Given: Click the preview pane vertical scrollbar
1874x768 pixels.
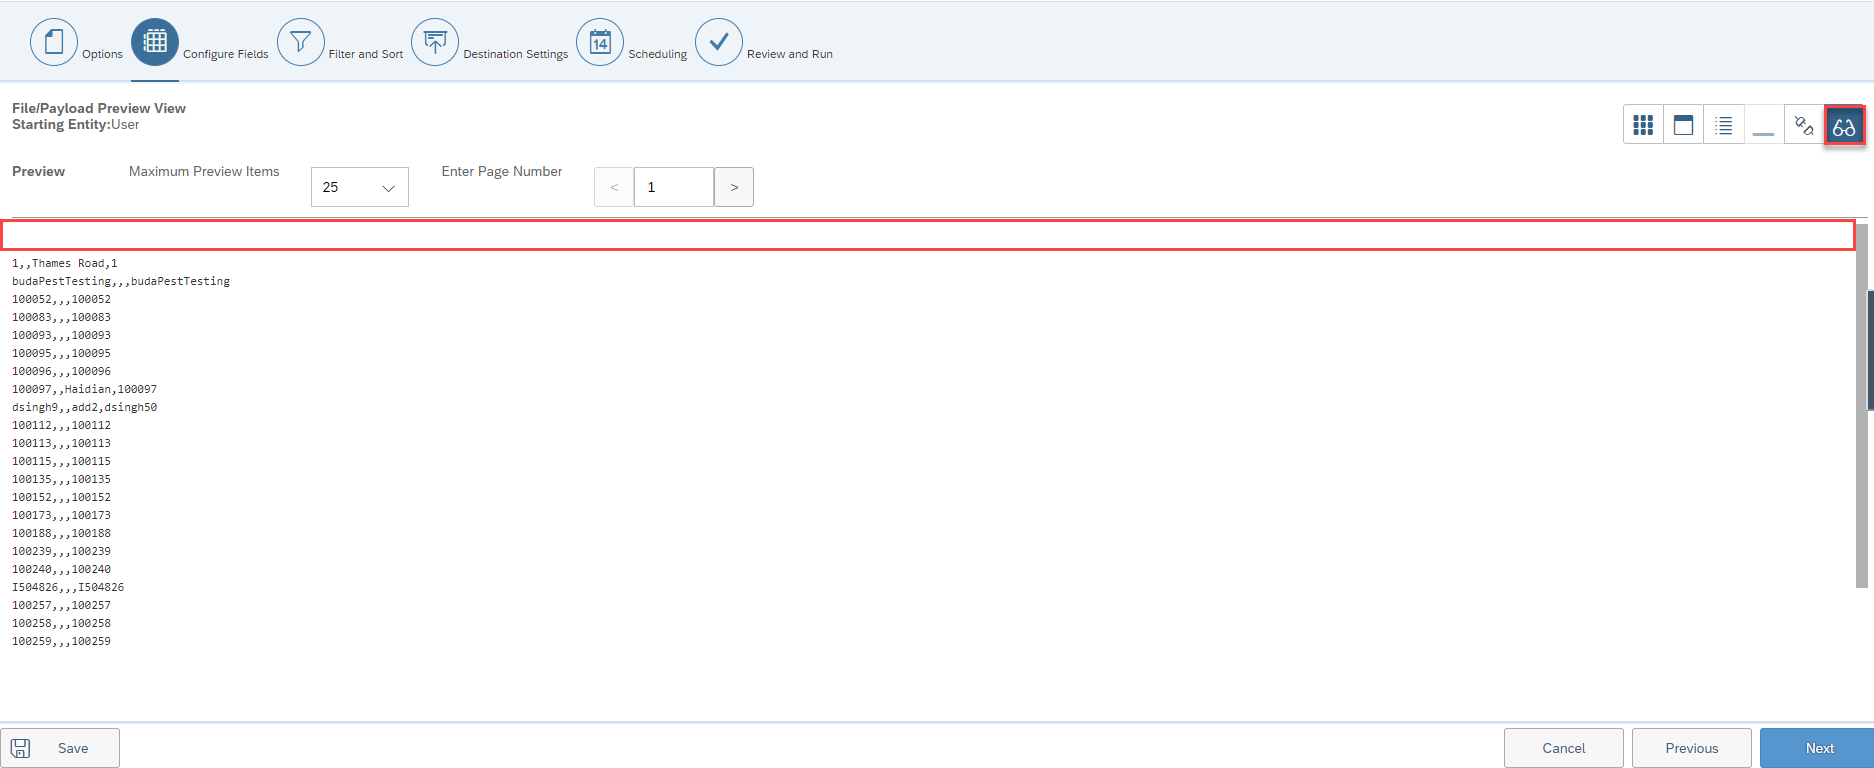Looking at the screenshot, I should 1861,406.
